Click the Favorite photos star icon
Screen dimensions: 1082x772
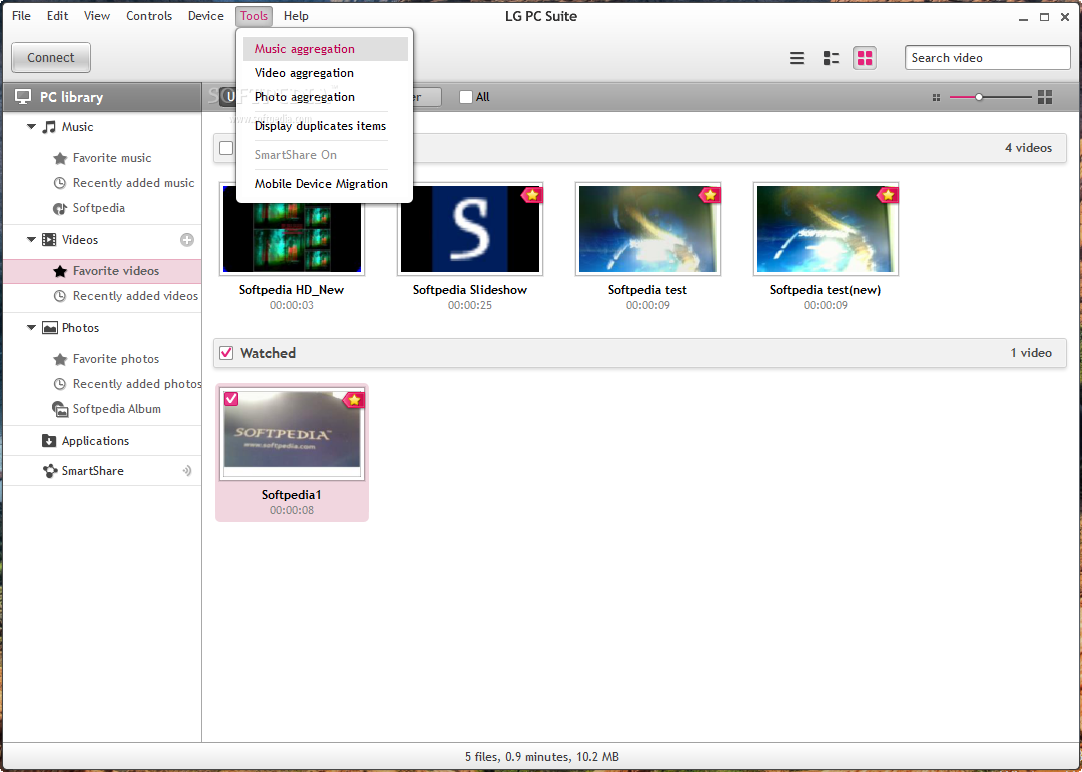tap(60, 359)
